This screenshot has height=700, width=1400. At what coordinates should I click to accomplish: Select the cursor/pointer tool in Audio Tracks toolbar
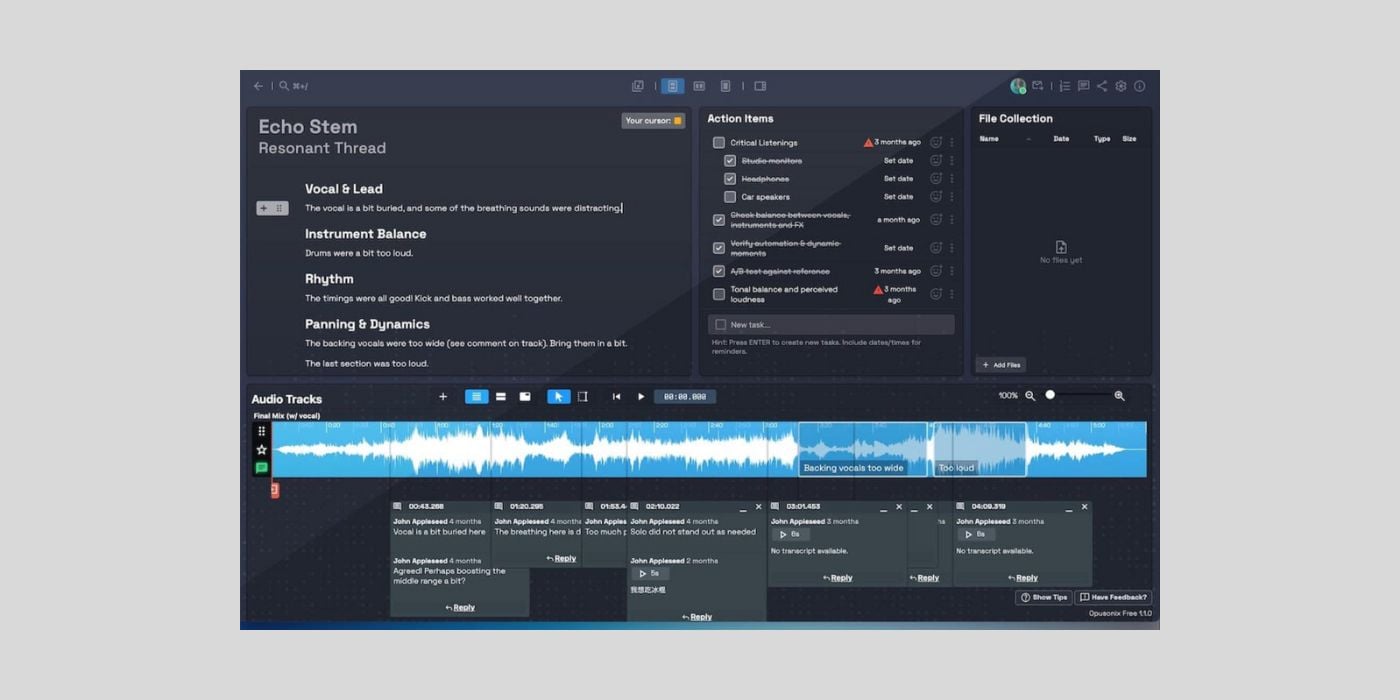(x=559, y=396)
